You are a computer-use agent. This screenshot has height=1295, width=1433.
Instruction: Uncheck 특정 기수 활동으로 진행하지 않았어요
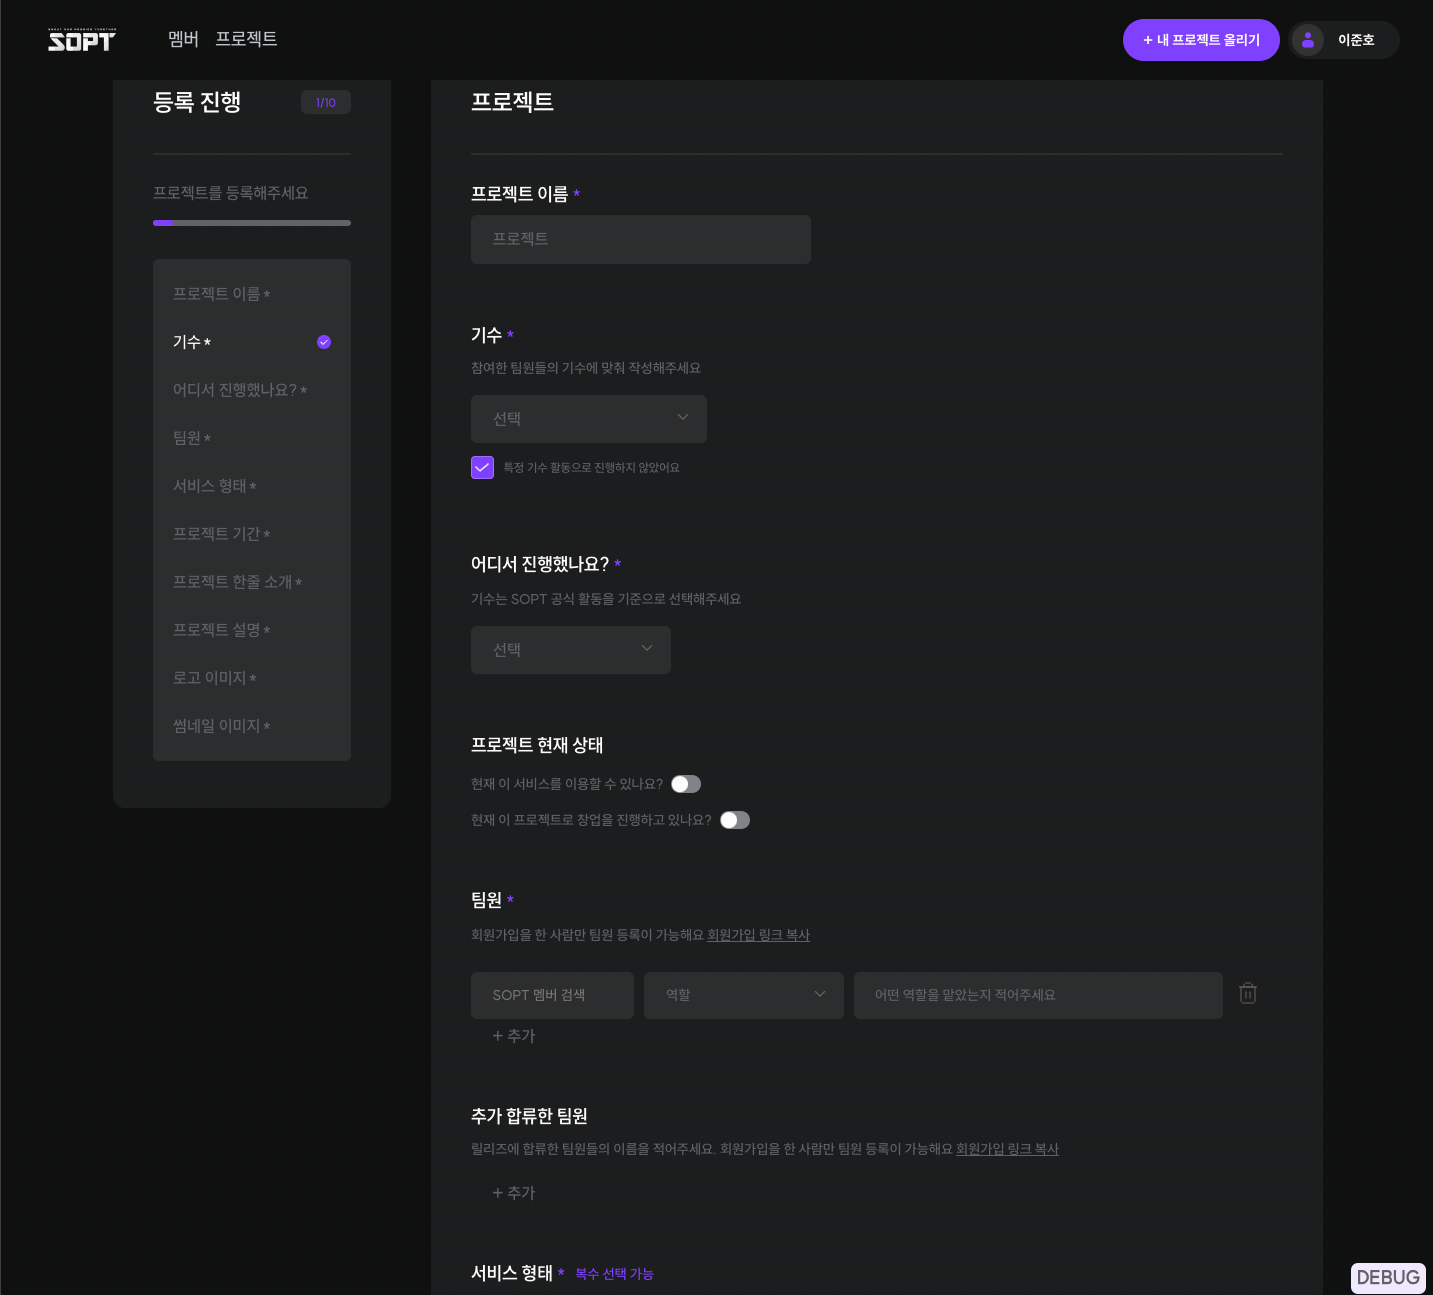coord(482,467)
